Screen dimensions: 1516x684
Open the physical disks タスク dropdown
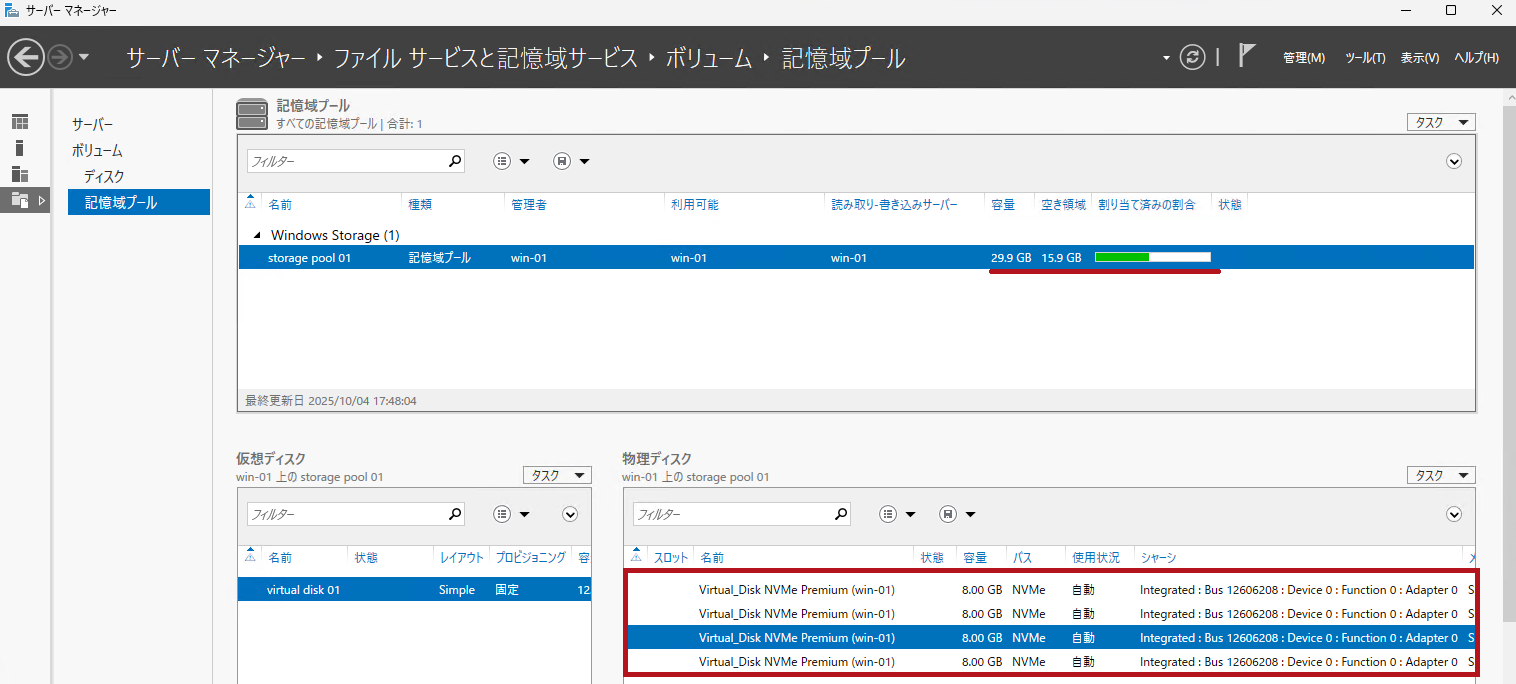(1441, 476)
